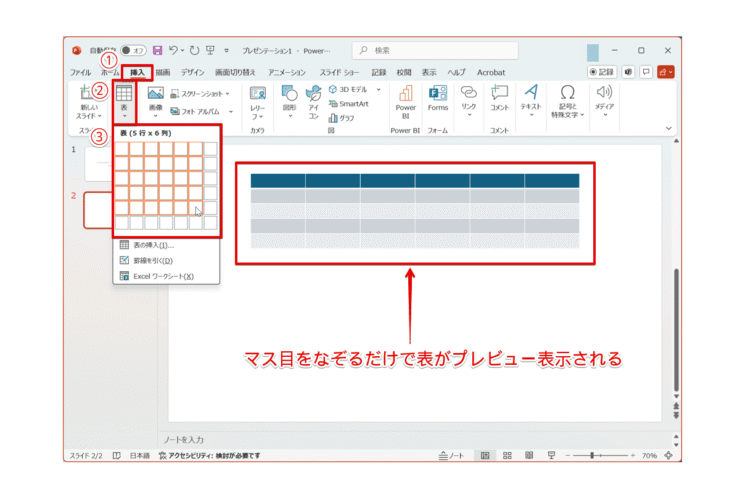This screenshot has height=493, width=740.
Task: Switch to reading view icon
Action: pos(529,455)
